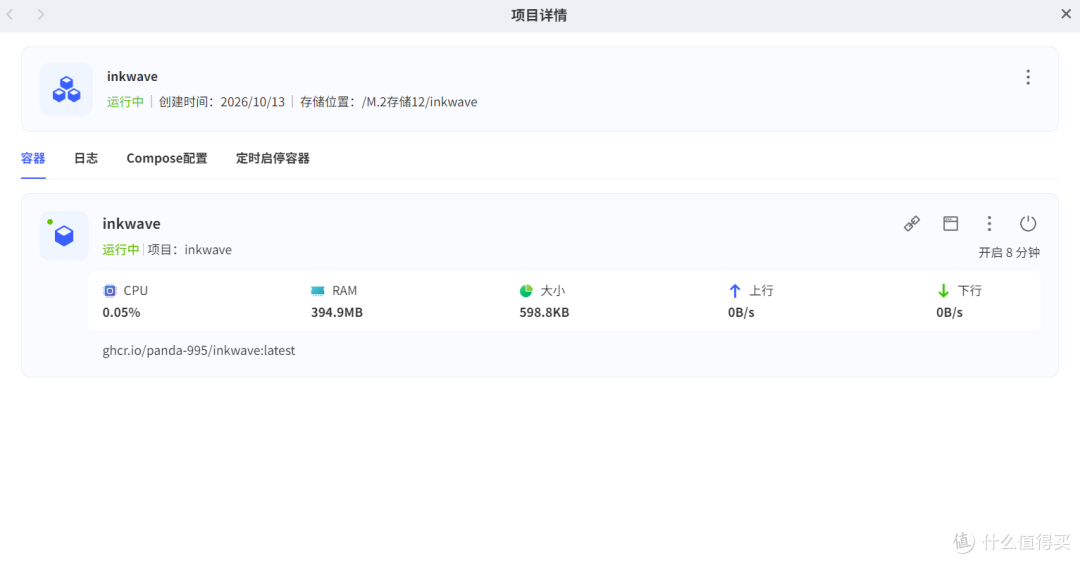1080x564 pixels.
Task: Click the container power button
Action: [x=1028, y=223]
